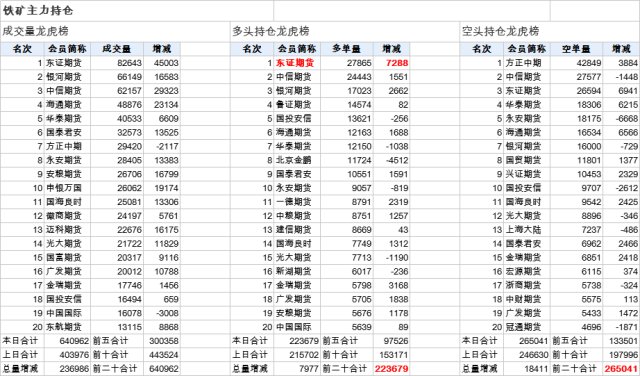Select volume cell 62157

pyautogui.click(x=129, y=91)
